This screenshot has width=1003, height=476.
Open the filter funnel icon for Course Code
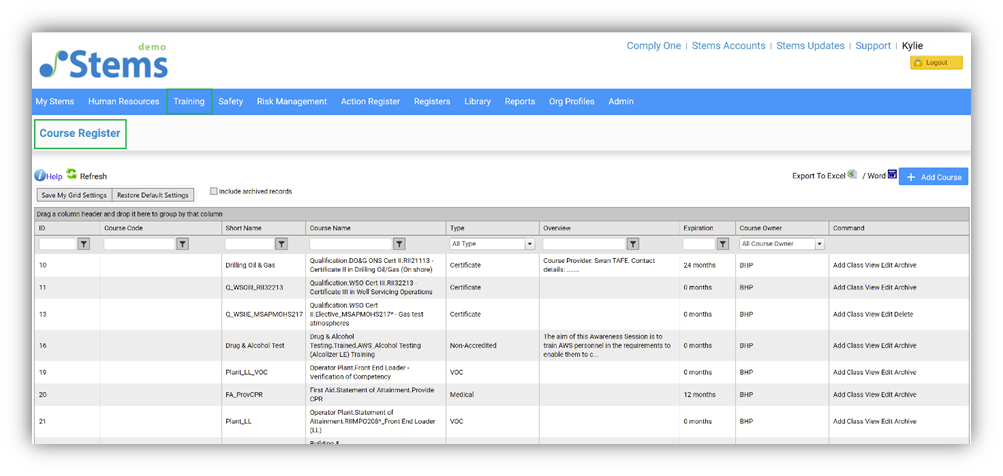click(182, 244)
